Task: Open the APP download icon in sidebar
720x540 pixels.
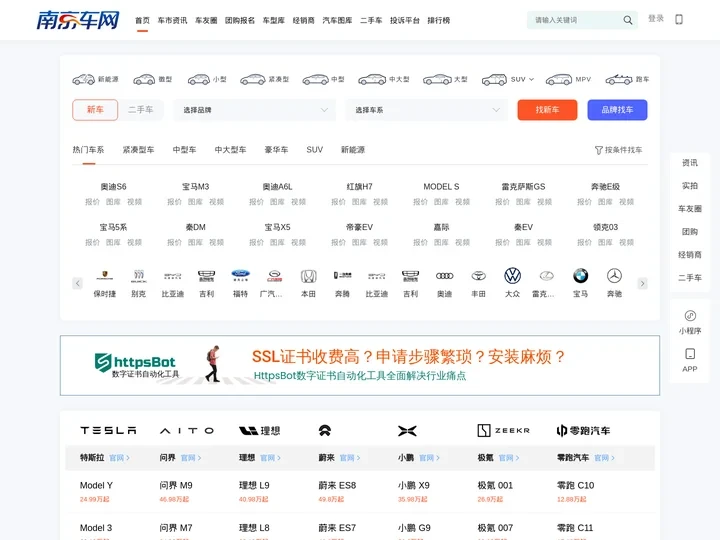Action: coord(690,354)
